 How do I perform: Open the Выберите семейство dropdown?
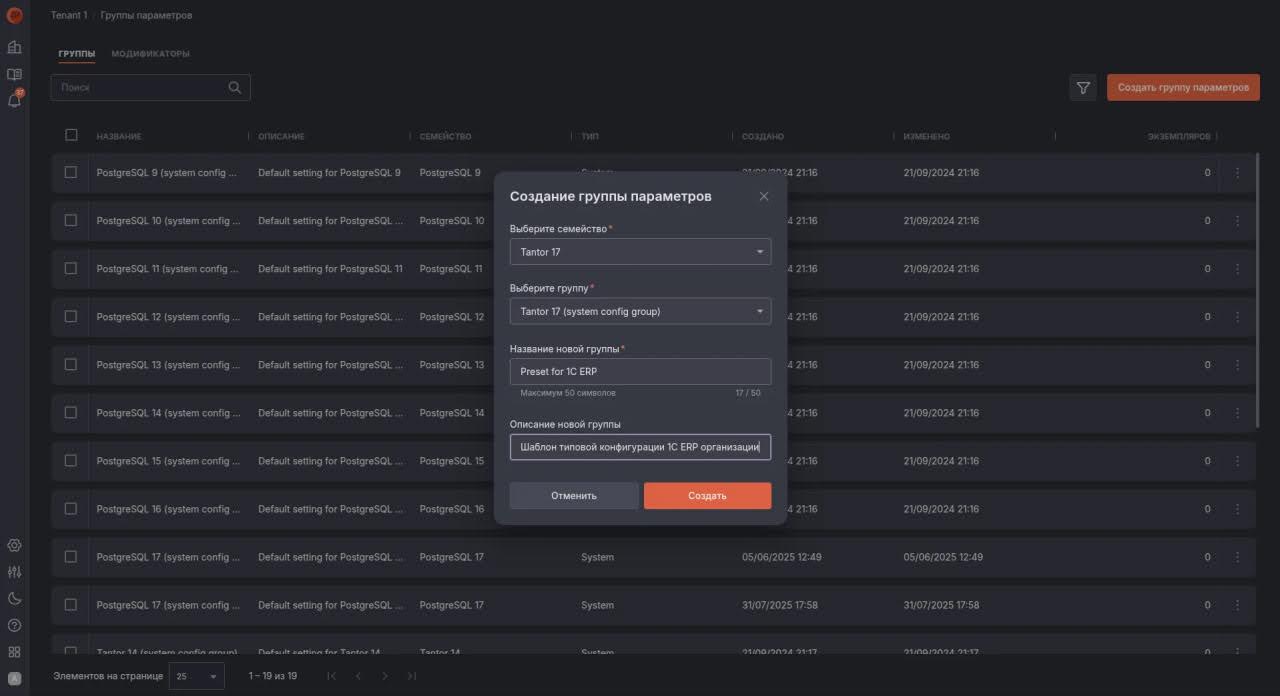(640, 251)
